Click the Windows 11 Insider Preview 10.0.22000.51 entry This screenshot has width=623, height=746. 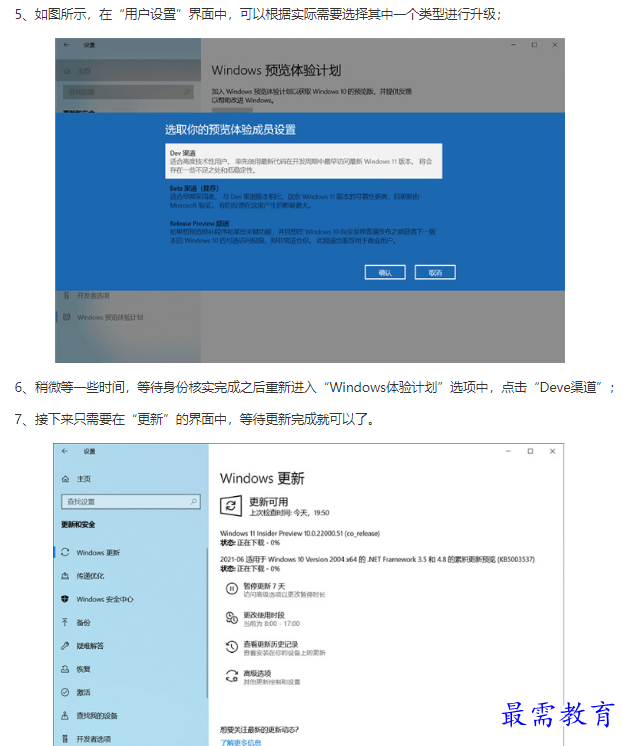(x=300, y=533)
